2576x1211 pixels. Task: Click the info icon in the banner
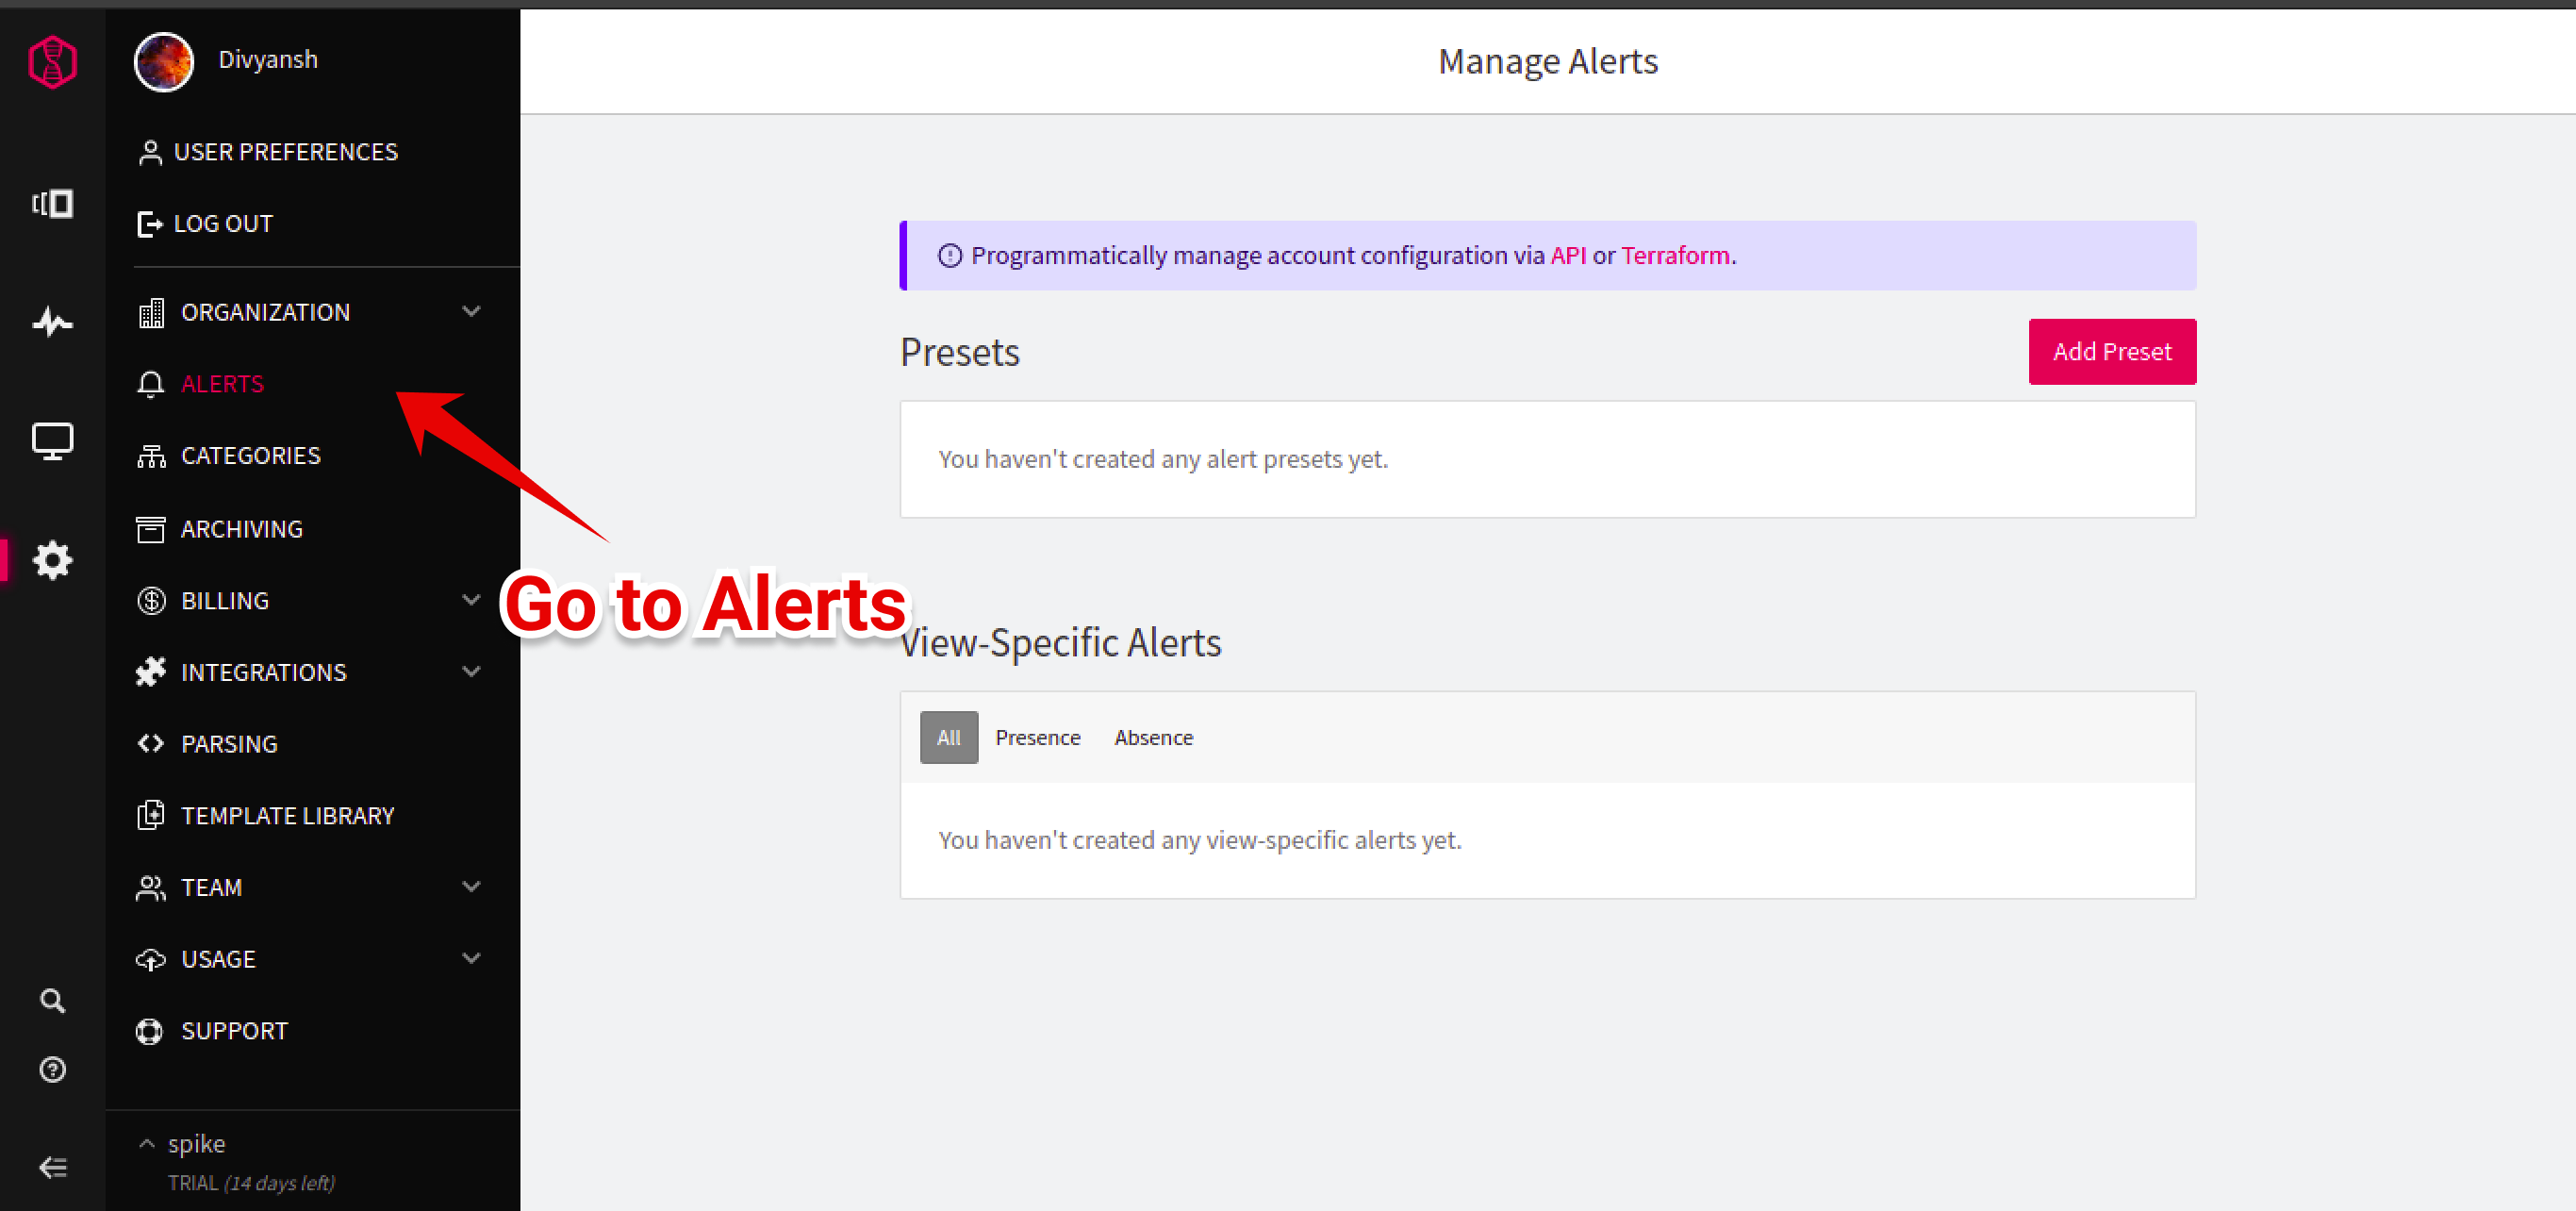pos(949,256)
